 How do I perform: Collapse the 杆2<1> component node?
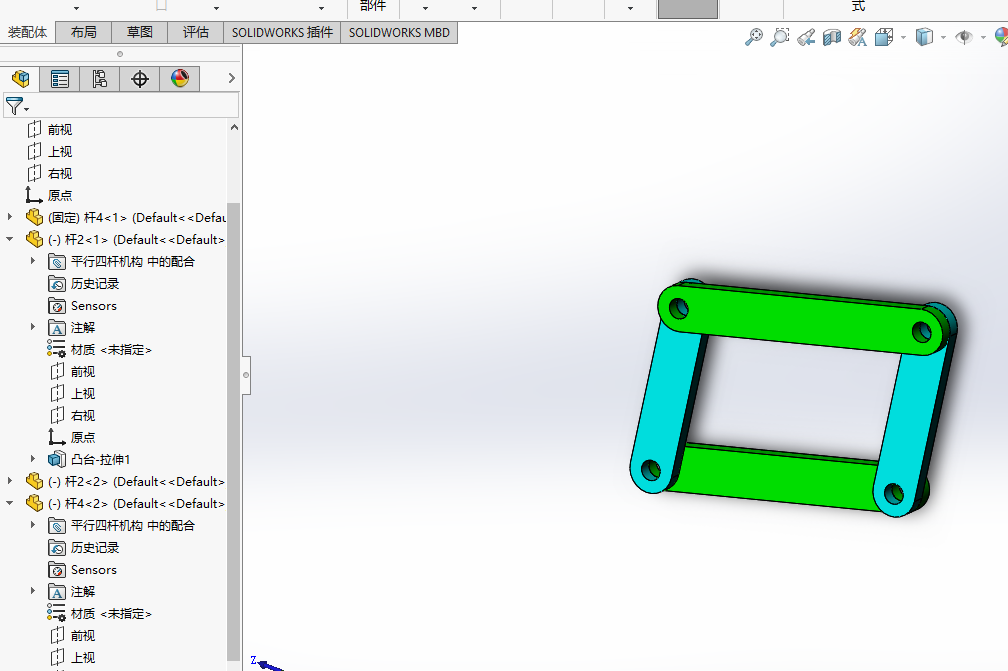[x=10, y=239]
